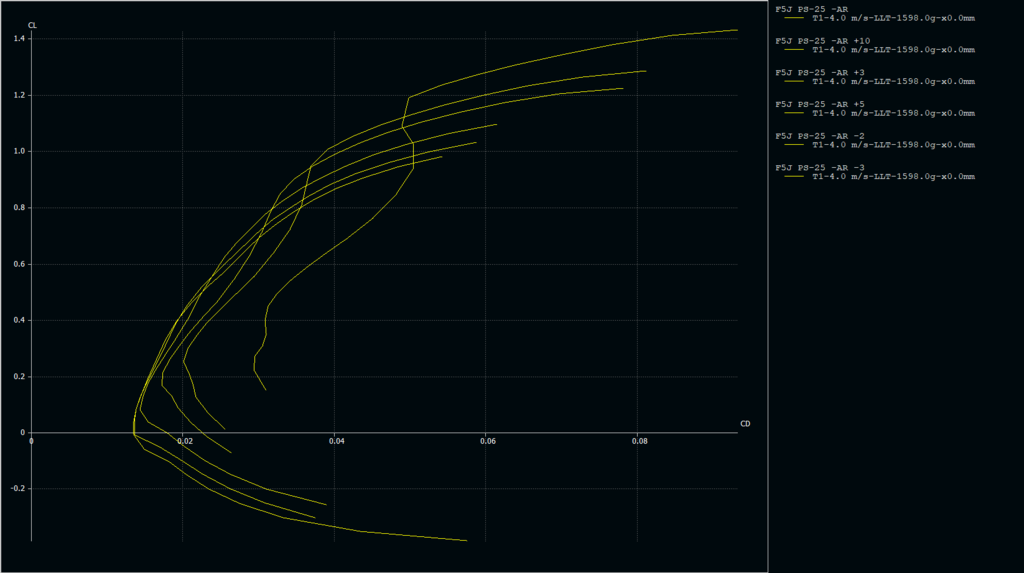
Task: Select the line color swatch under -AR +5
Action: coord(796,113)
